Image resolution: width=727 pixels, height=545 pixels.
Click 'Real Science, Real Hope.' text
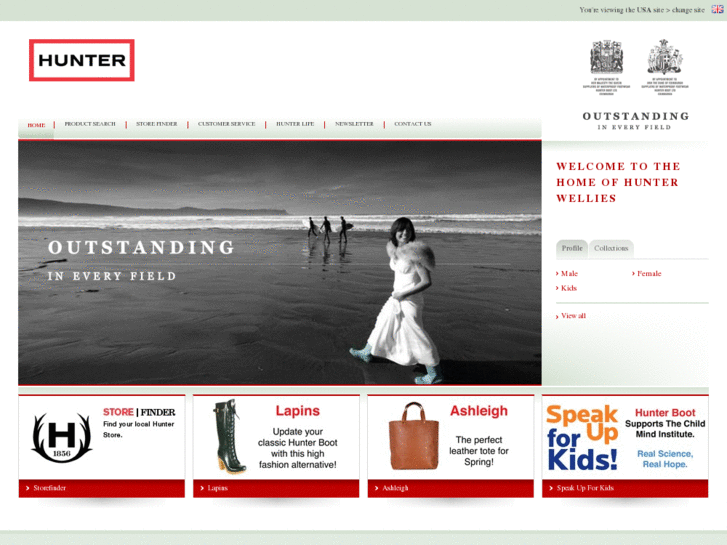pos(665,459)
